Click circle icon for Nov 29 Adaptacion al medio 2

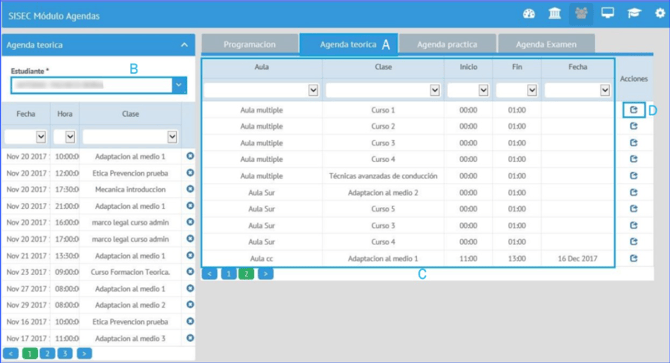190,304
